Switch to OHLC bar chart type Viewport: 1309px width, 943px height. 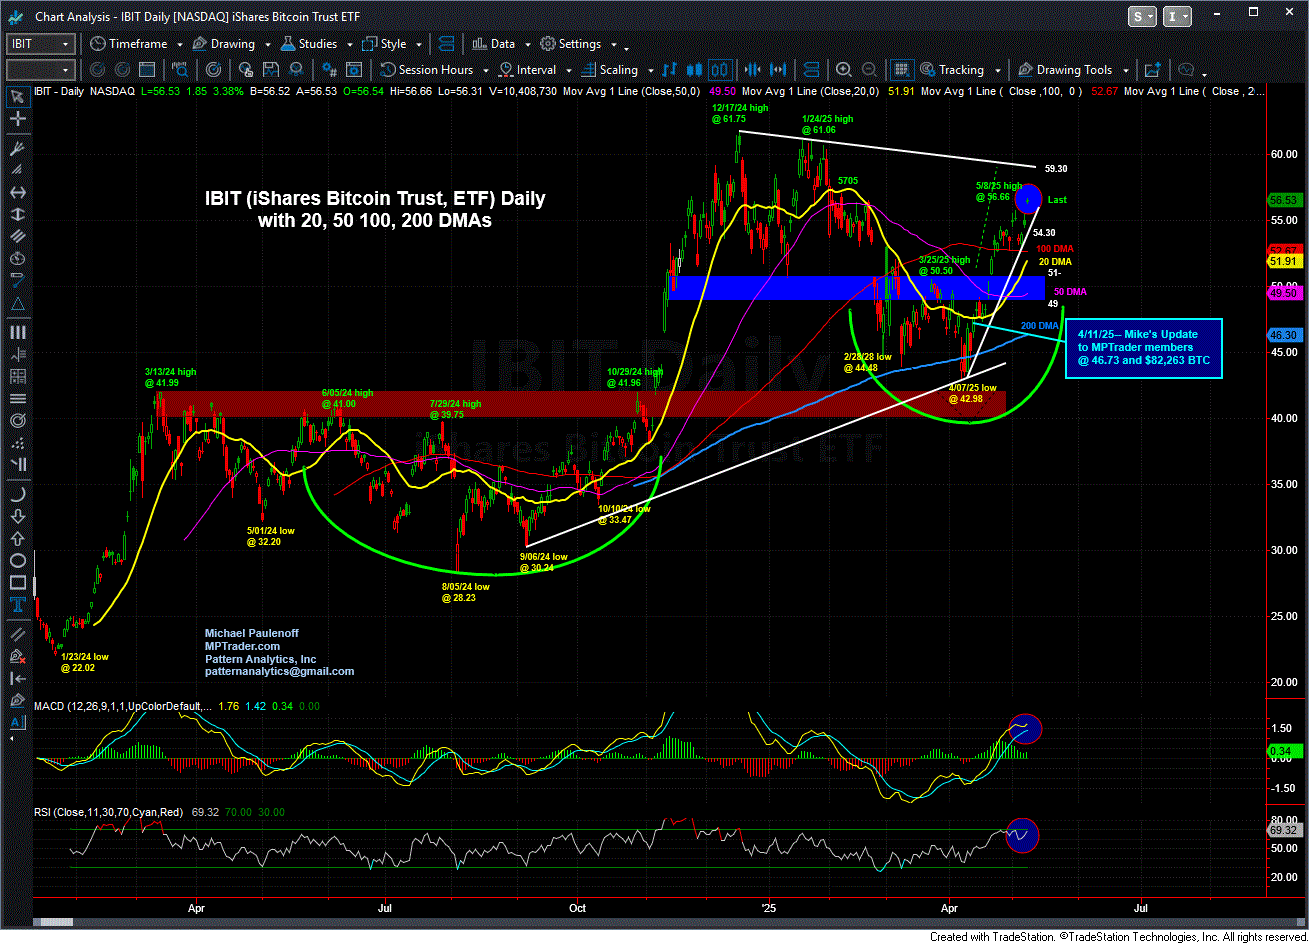(670, 70)
